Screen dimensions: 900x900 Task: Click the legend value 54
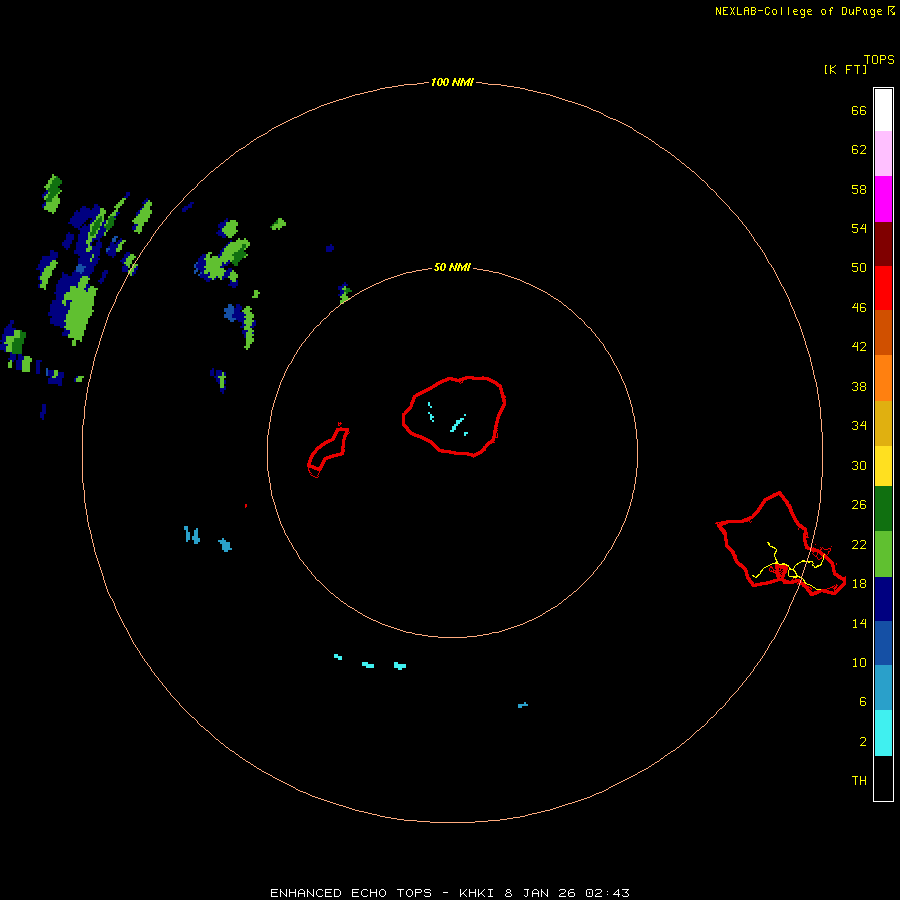click(859, 228)
